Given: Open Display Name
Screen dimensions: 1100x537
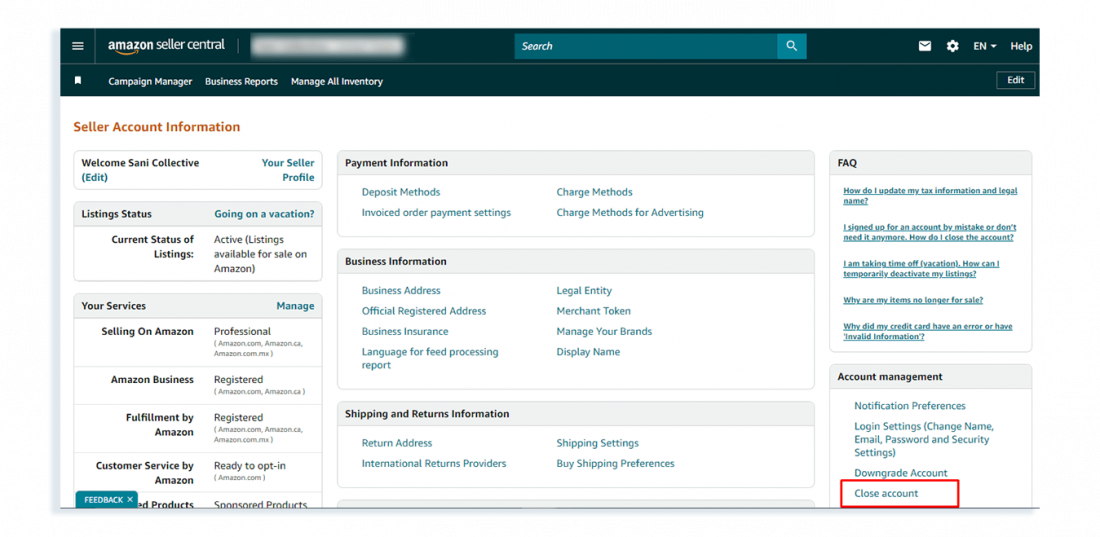Looking at the screenshot, I should (588, 352).
